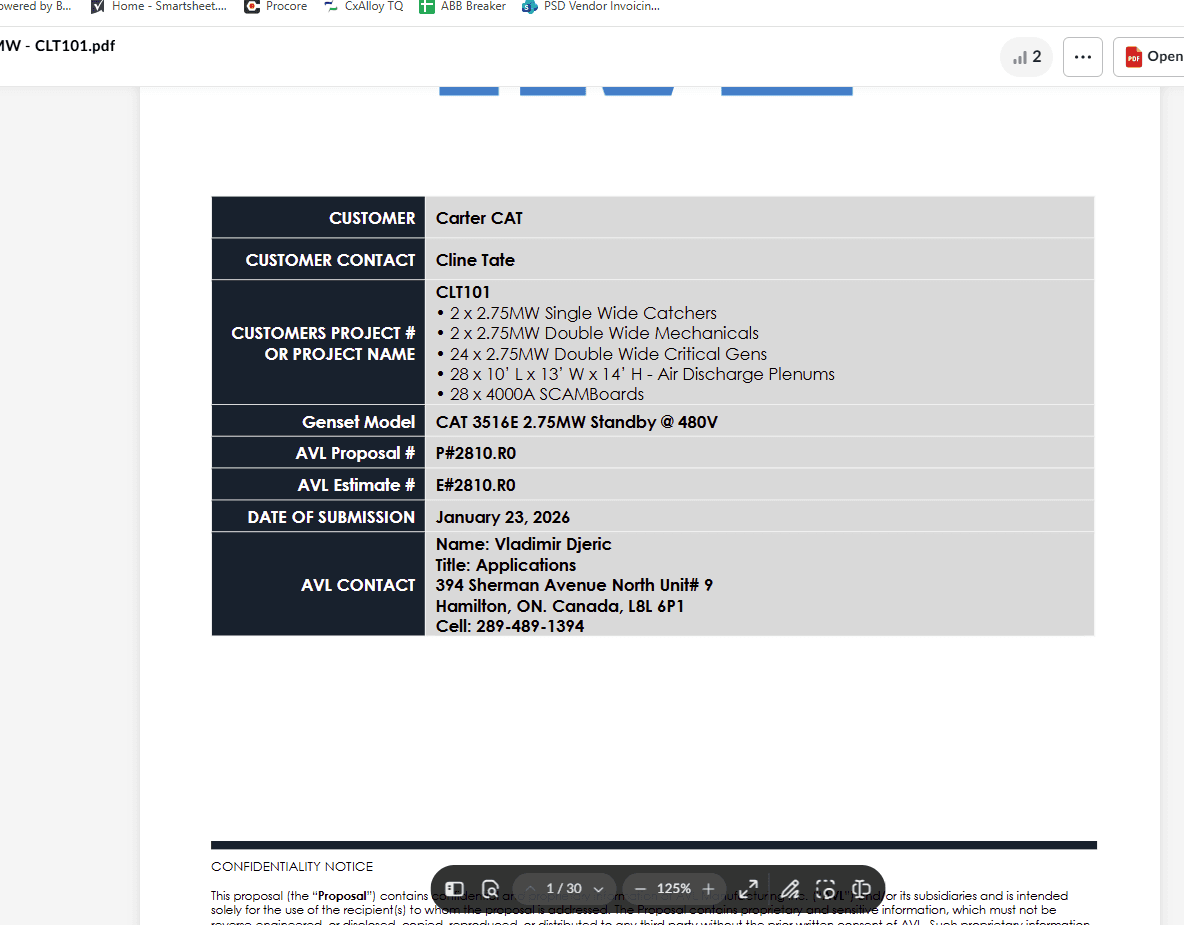Click the line 28 x 4000A SCAMBoards
This screenshot has height=925, width=1184.
(x=541, y=394)
